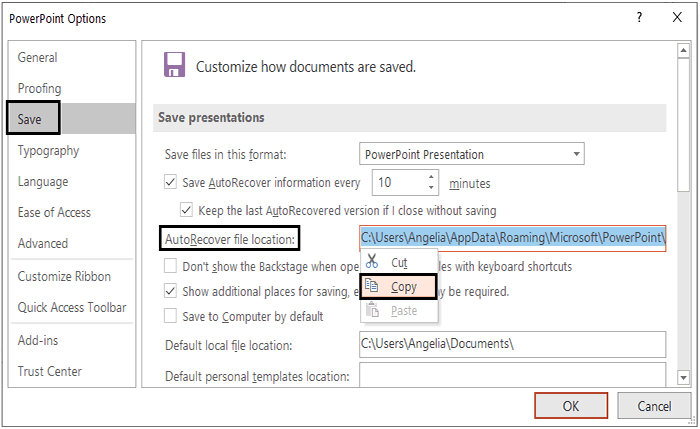Click Default personal templates location label
The image size is (700, 429).
(257, 376)
